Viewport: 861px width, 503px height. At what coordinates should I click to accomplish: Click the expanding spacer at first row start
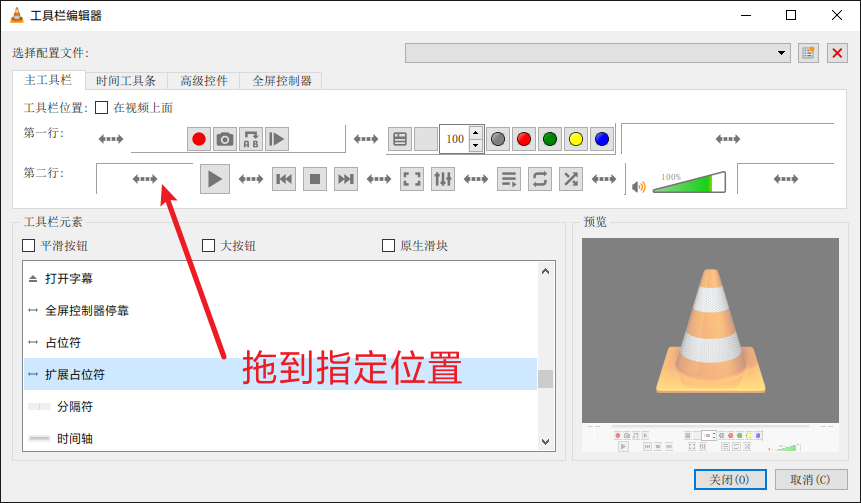111,139
